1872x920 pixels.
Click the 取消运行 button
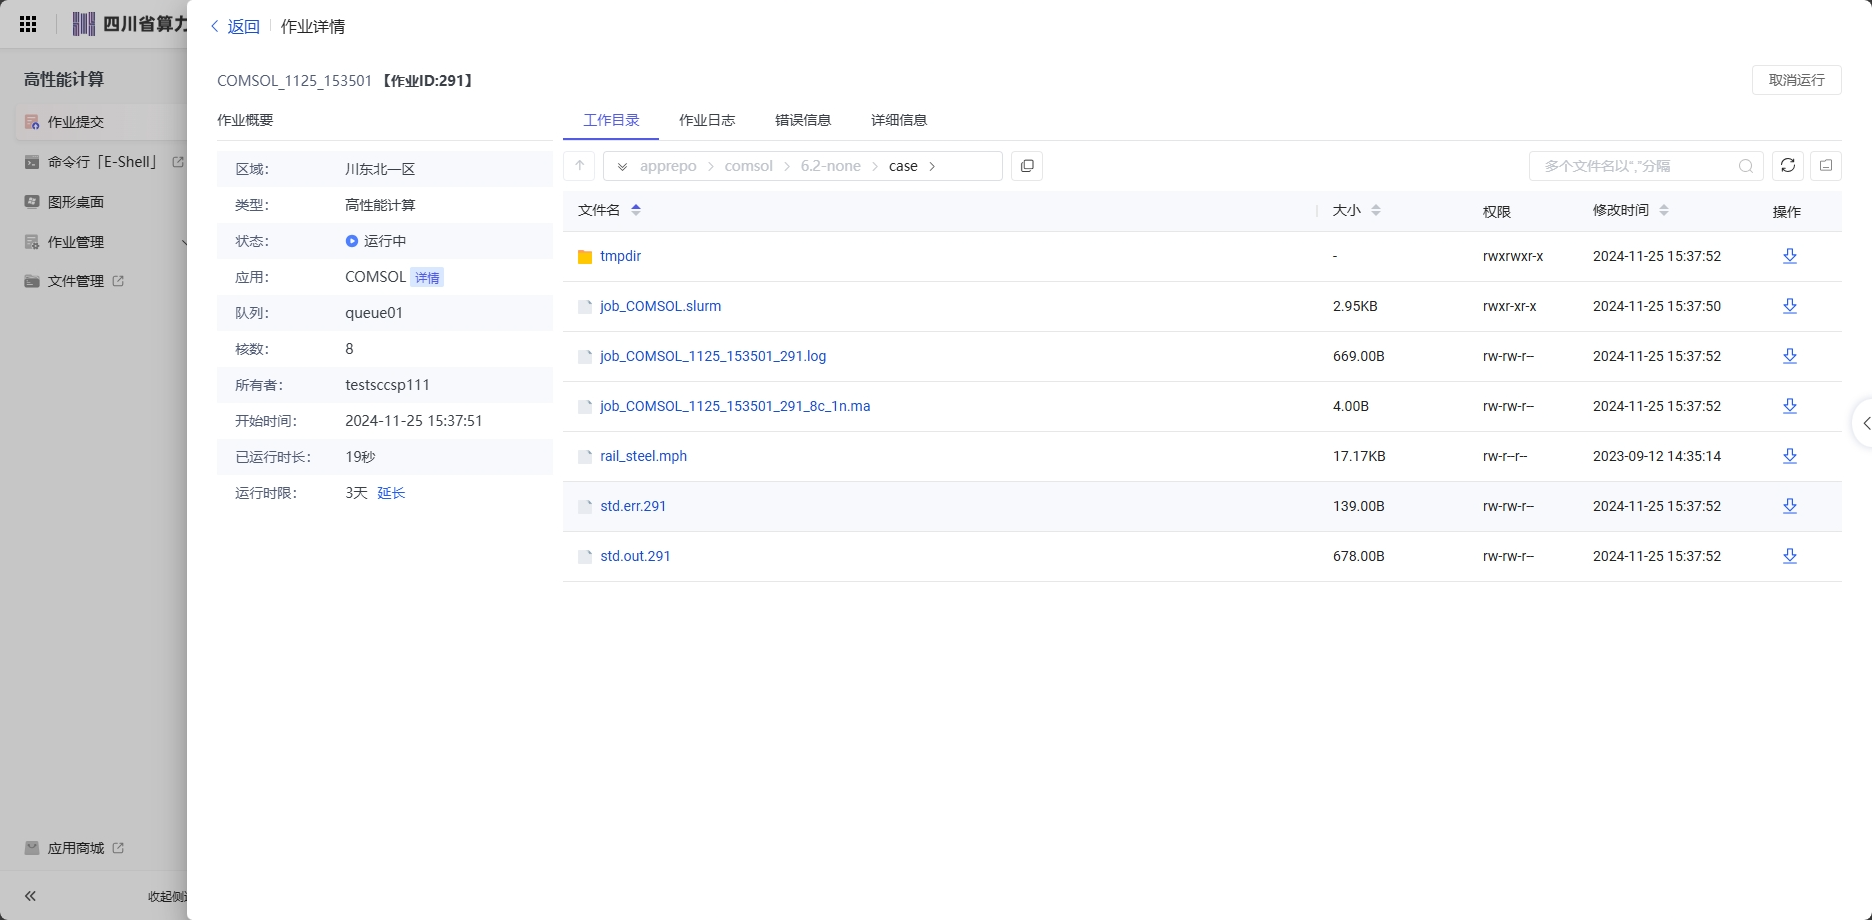1796,80
